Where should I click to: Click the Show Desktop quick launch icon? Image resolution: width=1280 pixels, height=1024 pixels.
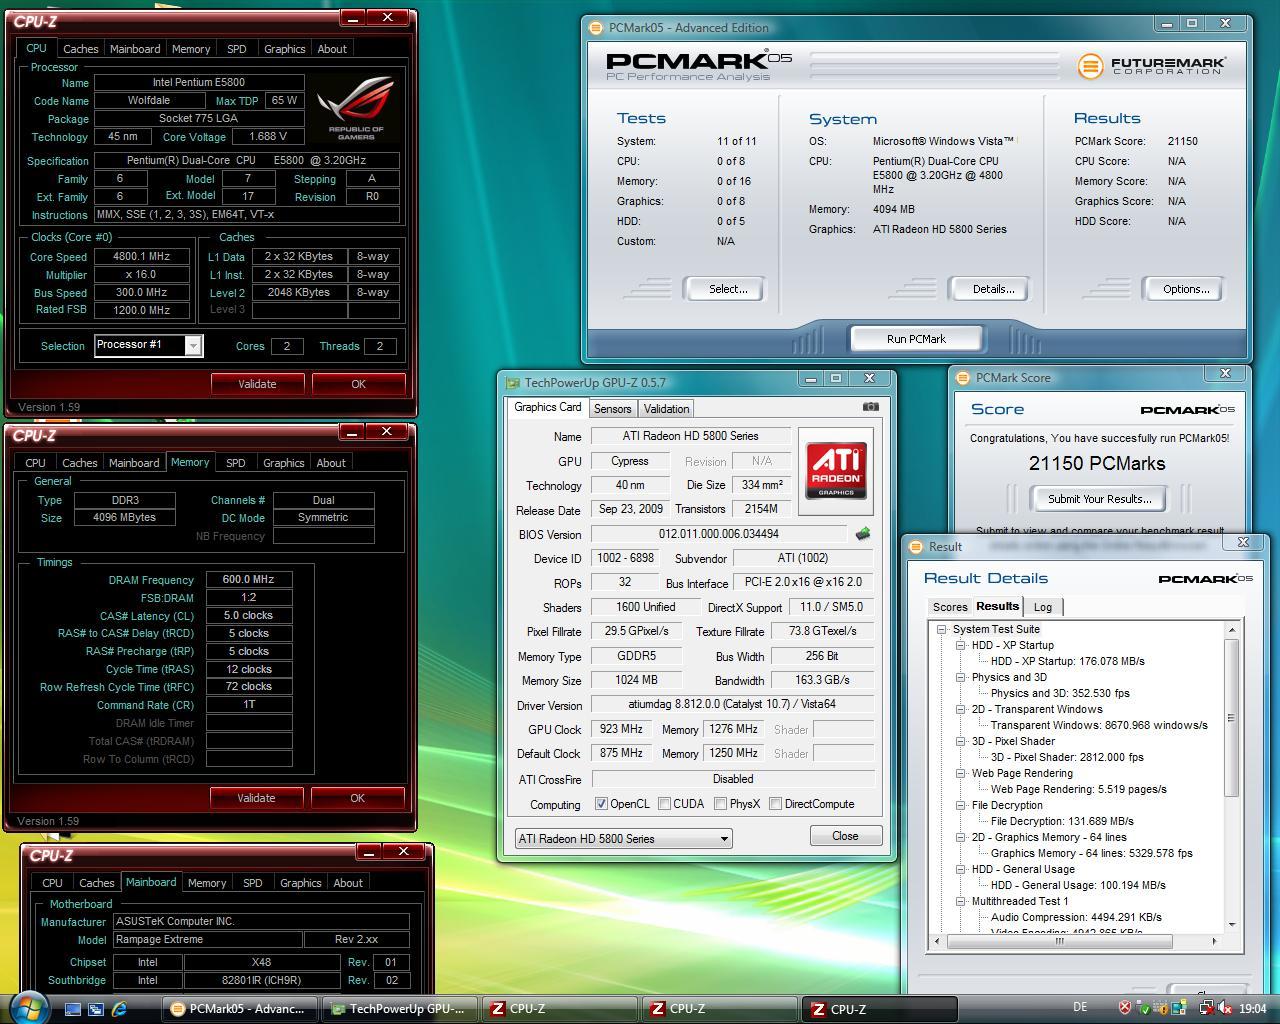73,1009
